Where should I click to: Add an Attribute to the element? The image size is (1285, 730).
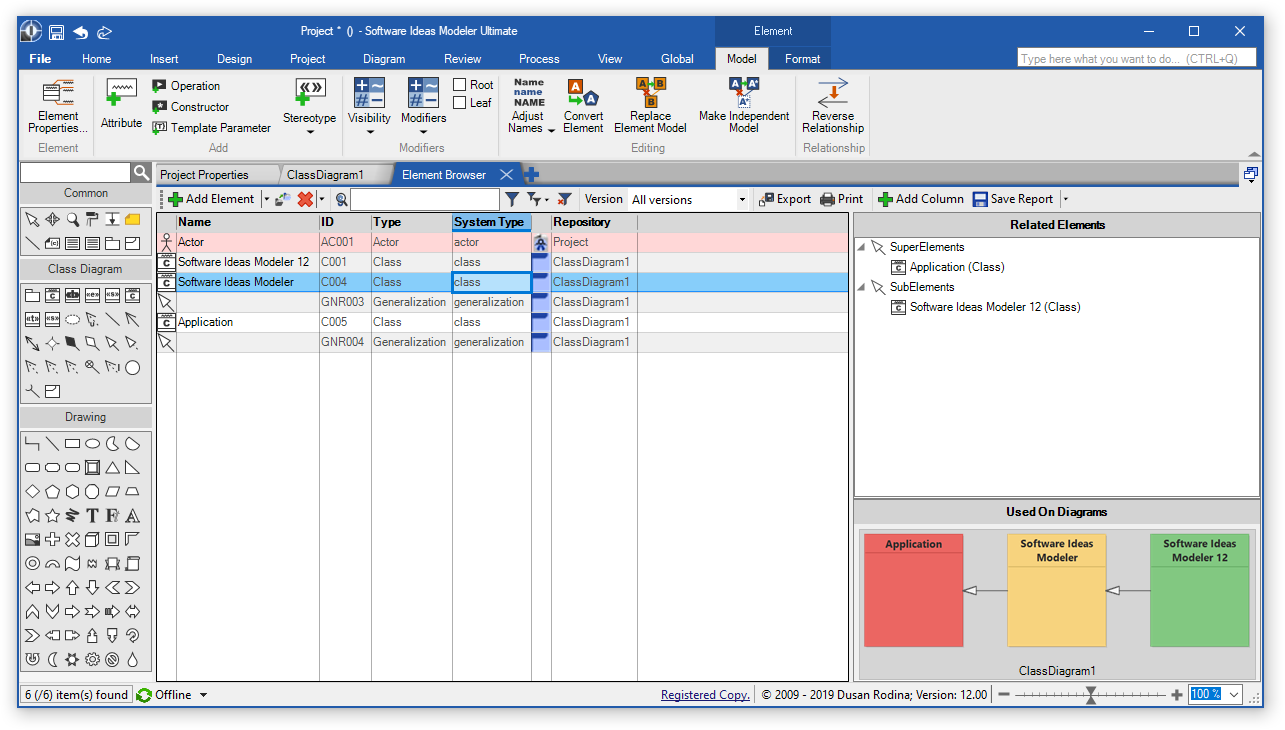pos(121,104)
